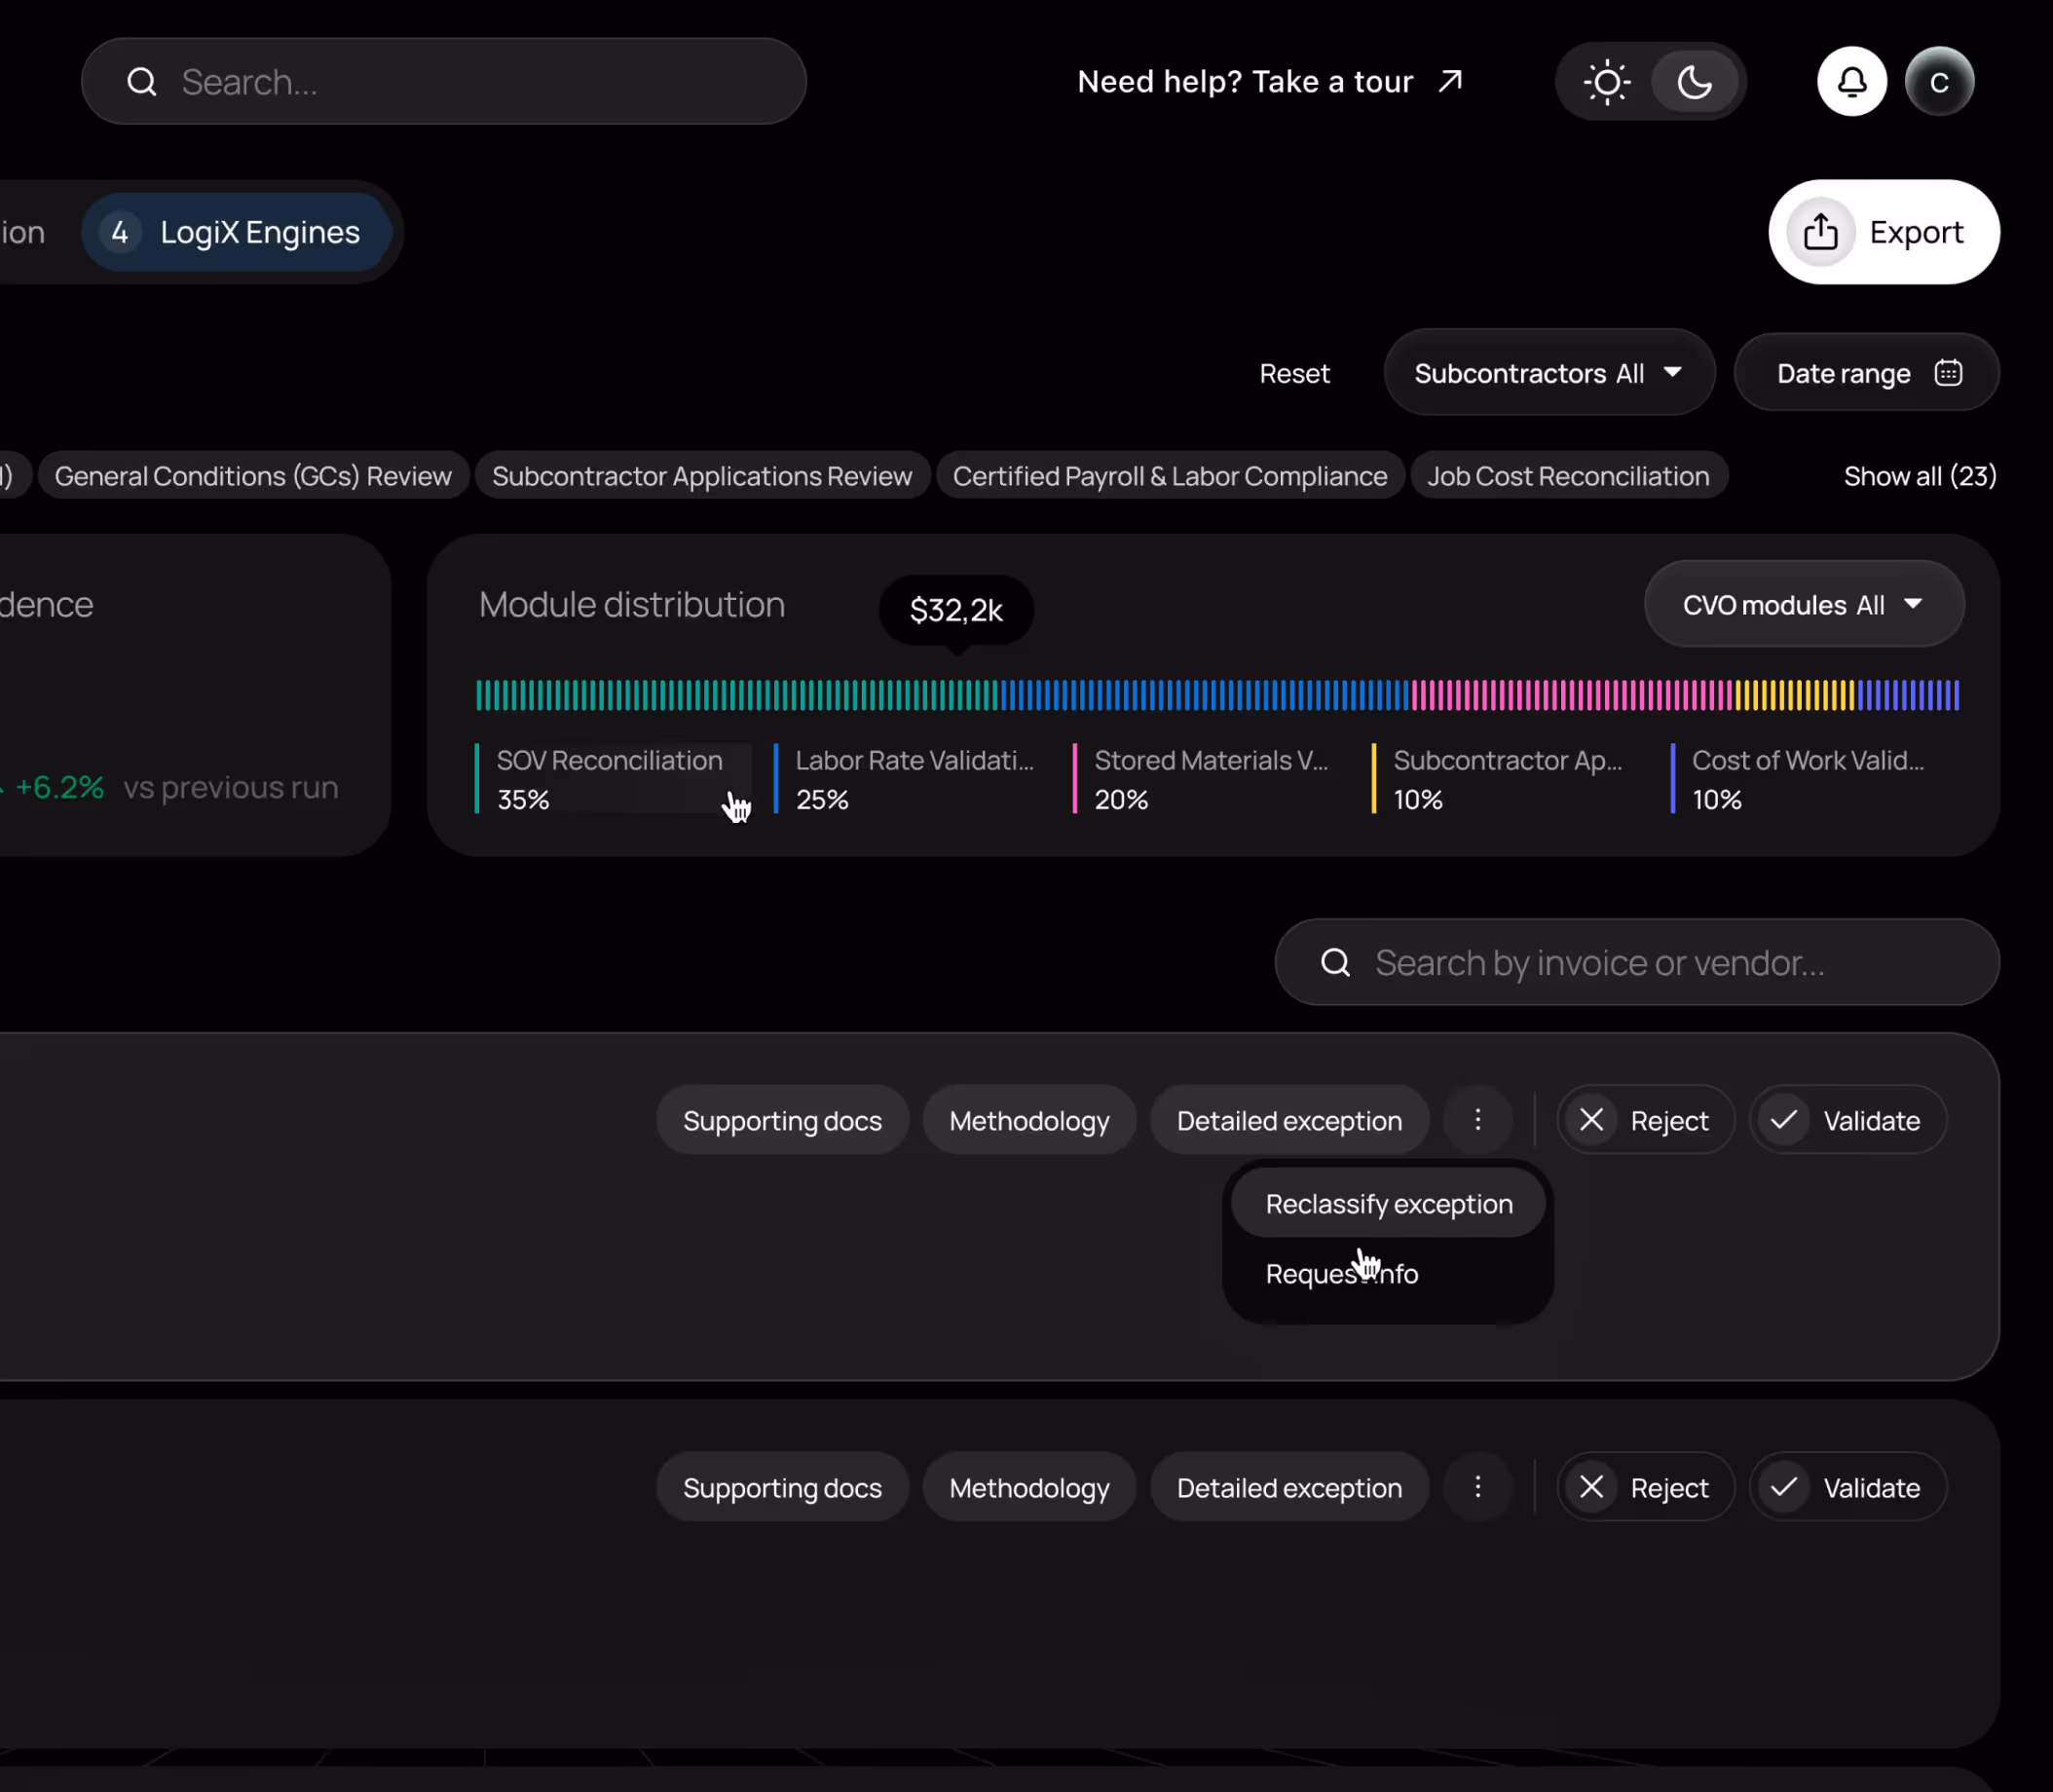Switch to light mode sun icon
The height and width of the screenshot is (1792, 2053).
1607,82
